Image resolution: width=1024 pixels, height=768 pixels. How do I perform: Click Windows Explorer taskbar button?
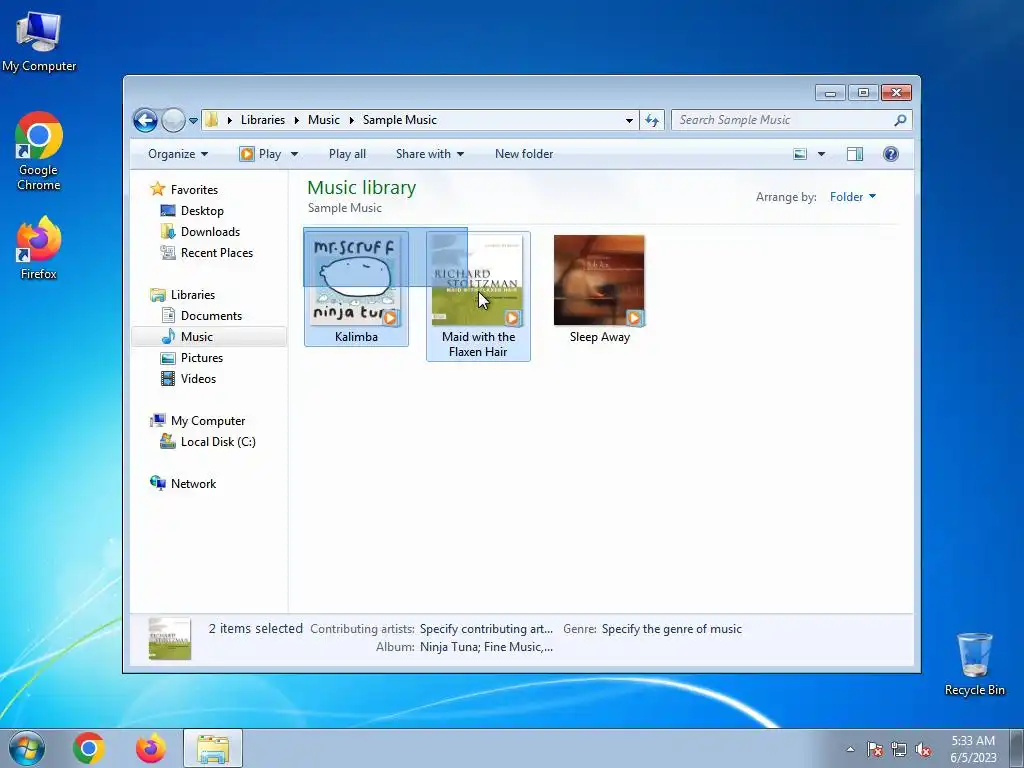213,748
